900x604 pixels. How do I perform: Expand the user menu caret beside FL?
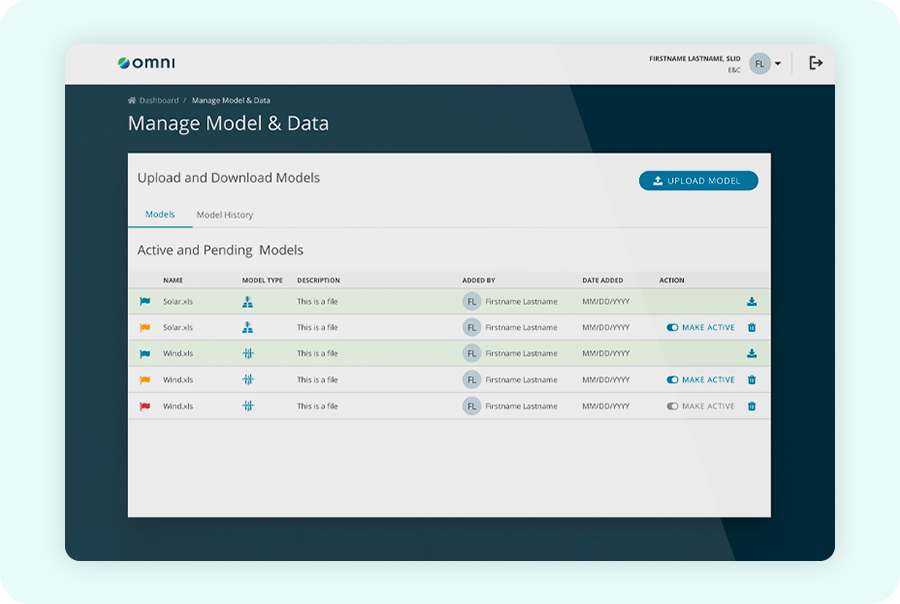pyautogui.click(x=778, y=64)
